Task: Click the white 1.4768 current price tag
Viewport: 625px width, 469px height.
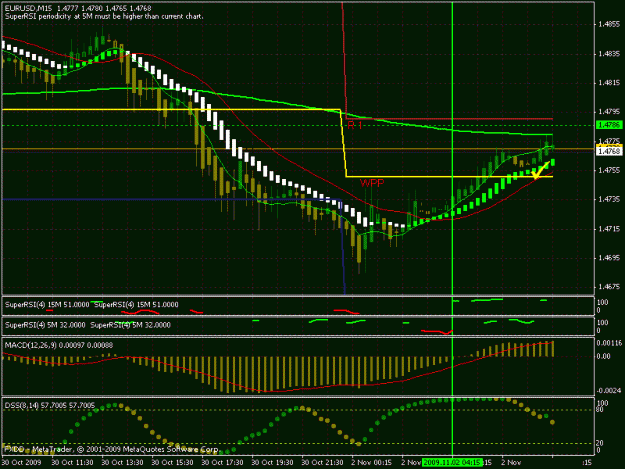Action: (x=609, y=151)
